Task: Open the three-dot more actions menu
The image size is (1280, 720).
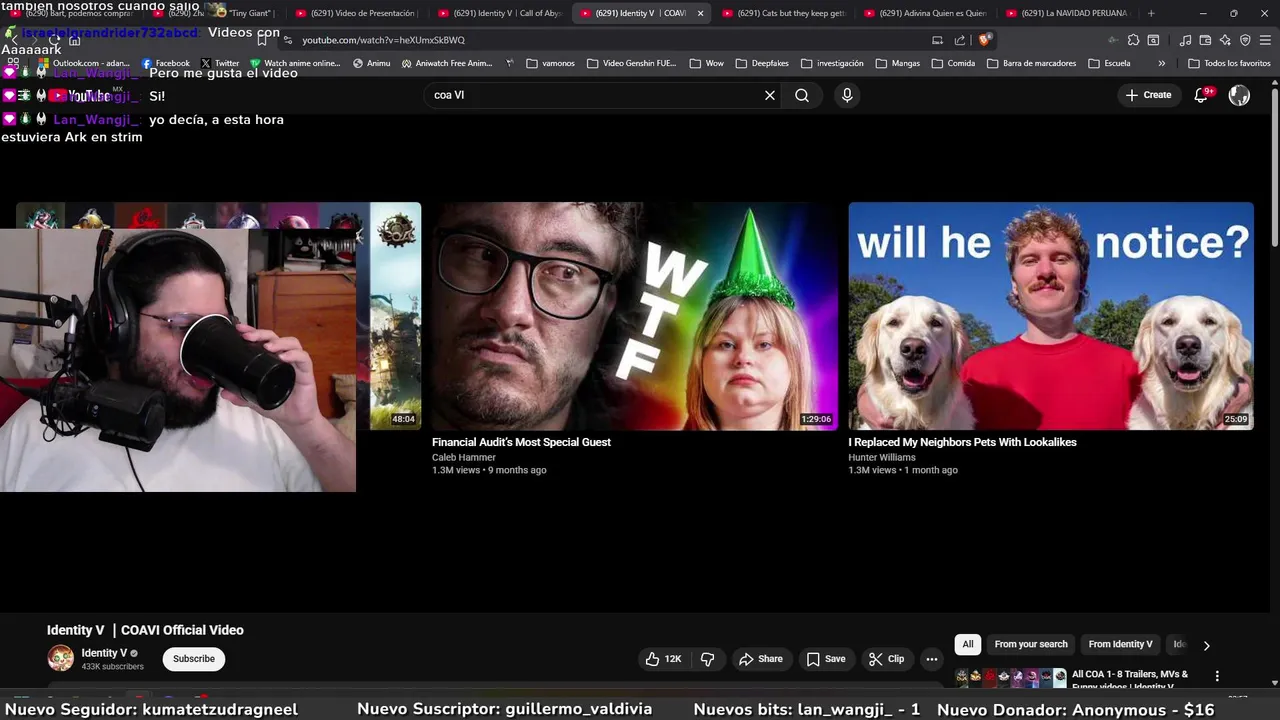Action: pos(931,659)
